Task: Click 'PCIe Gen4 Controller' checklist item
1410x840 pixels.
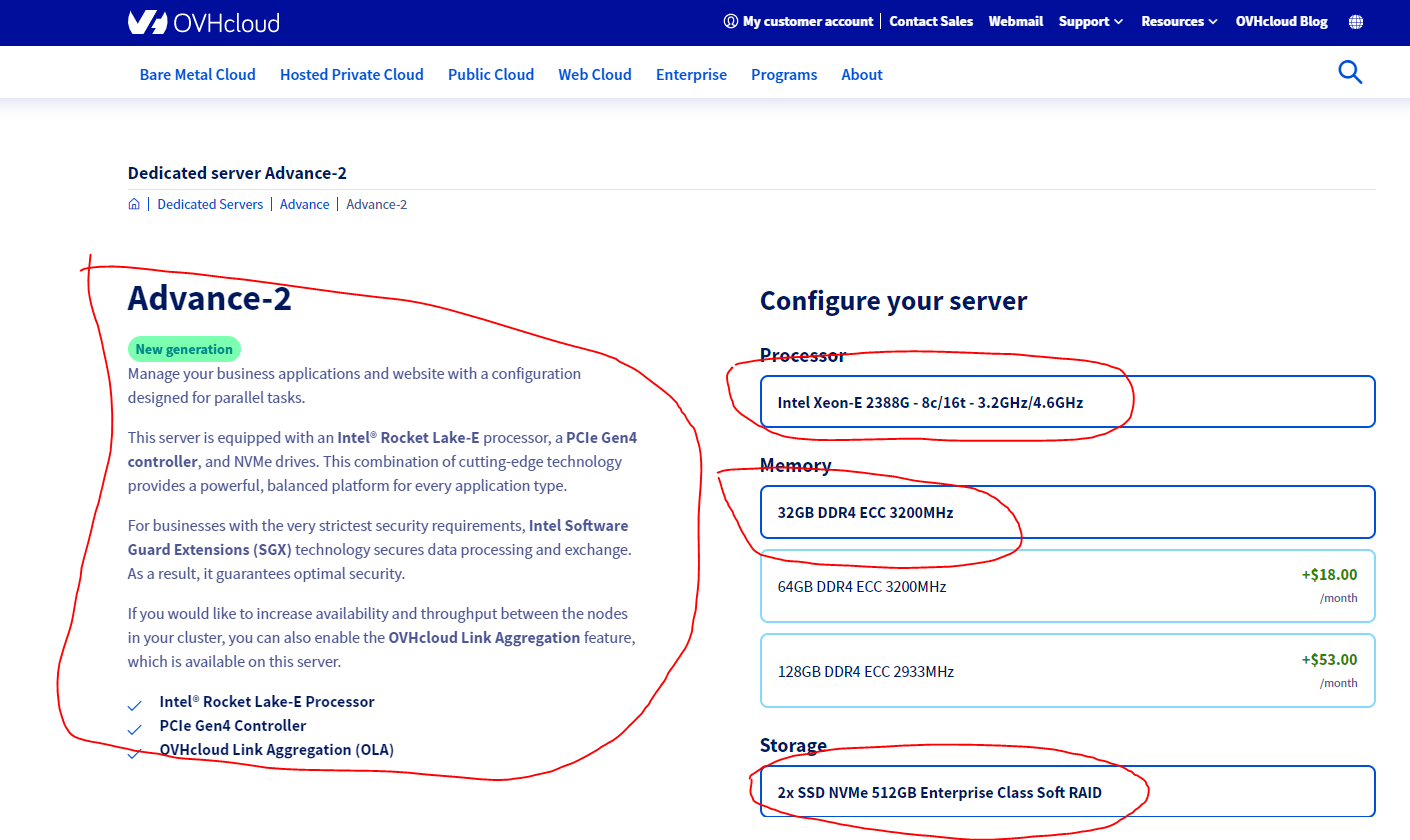Action: click(x=233, y=725)
